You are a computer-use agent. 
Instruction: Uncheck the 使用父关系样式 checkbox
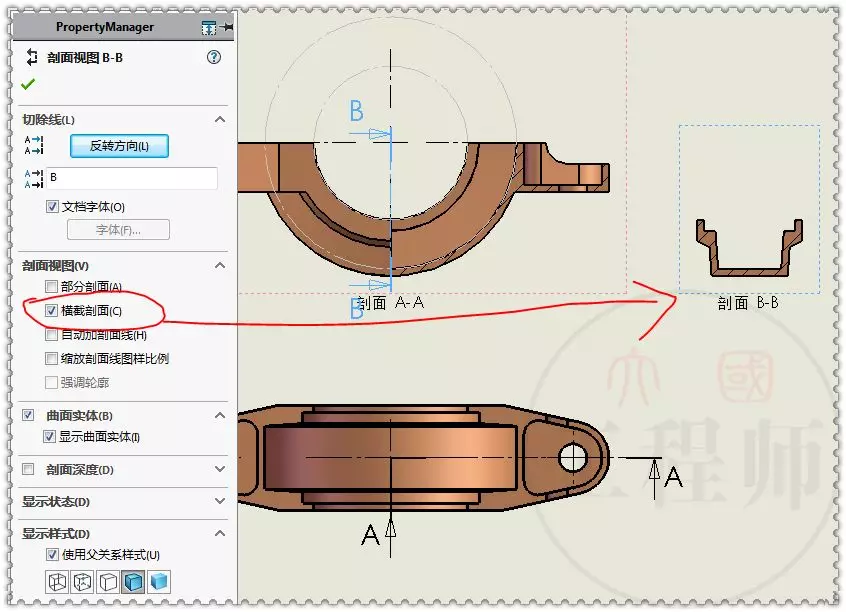pyautogui.click(x=52, y=554)
